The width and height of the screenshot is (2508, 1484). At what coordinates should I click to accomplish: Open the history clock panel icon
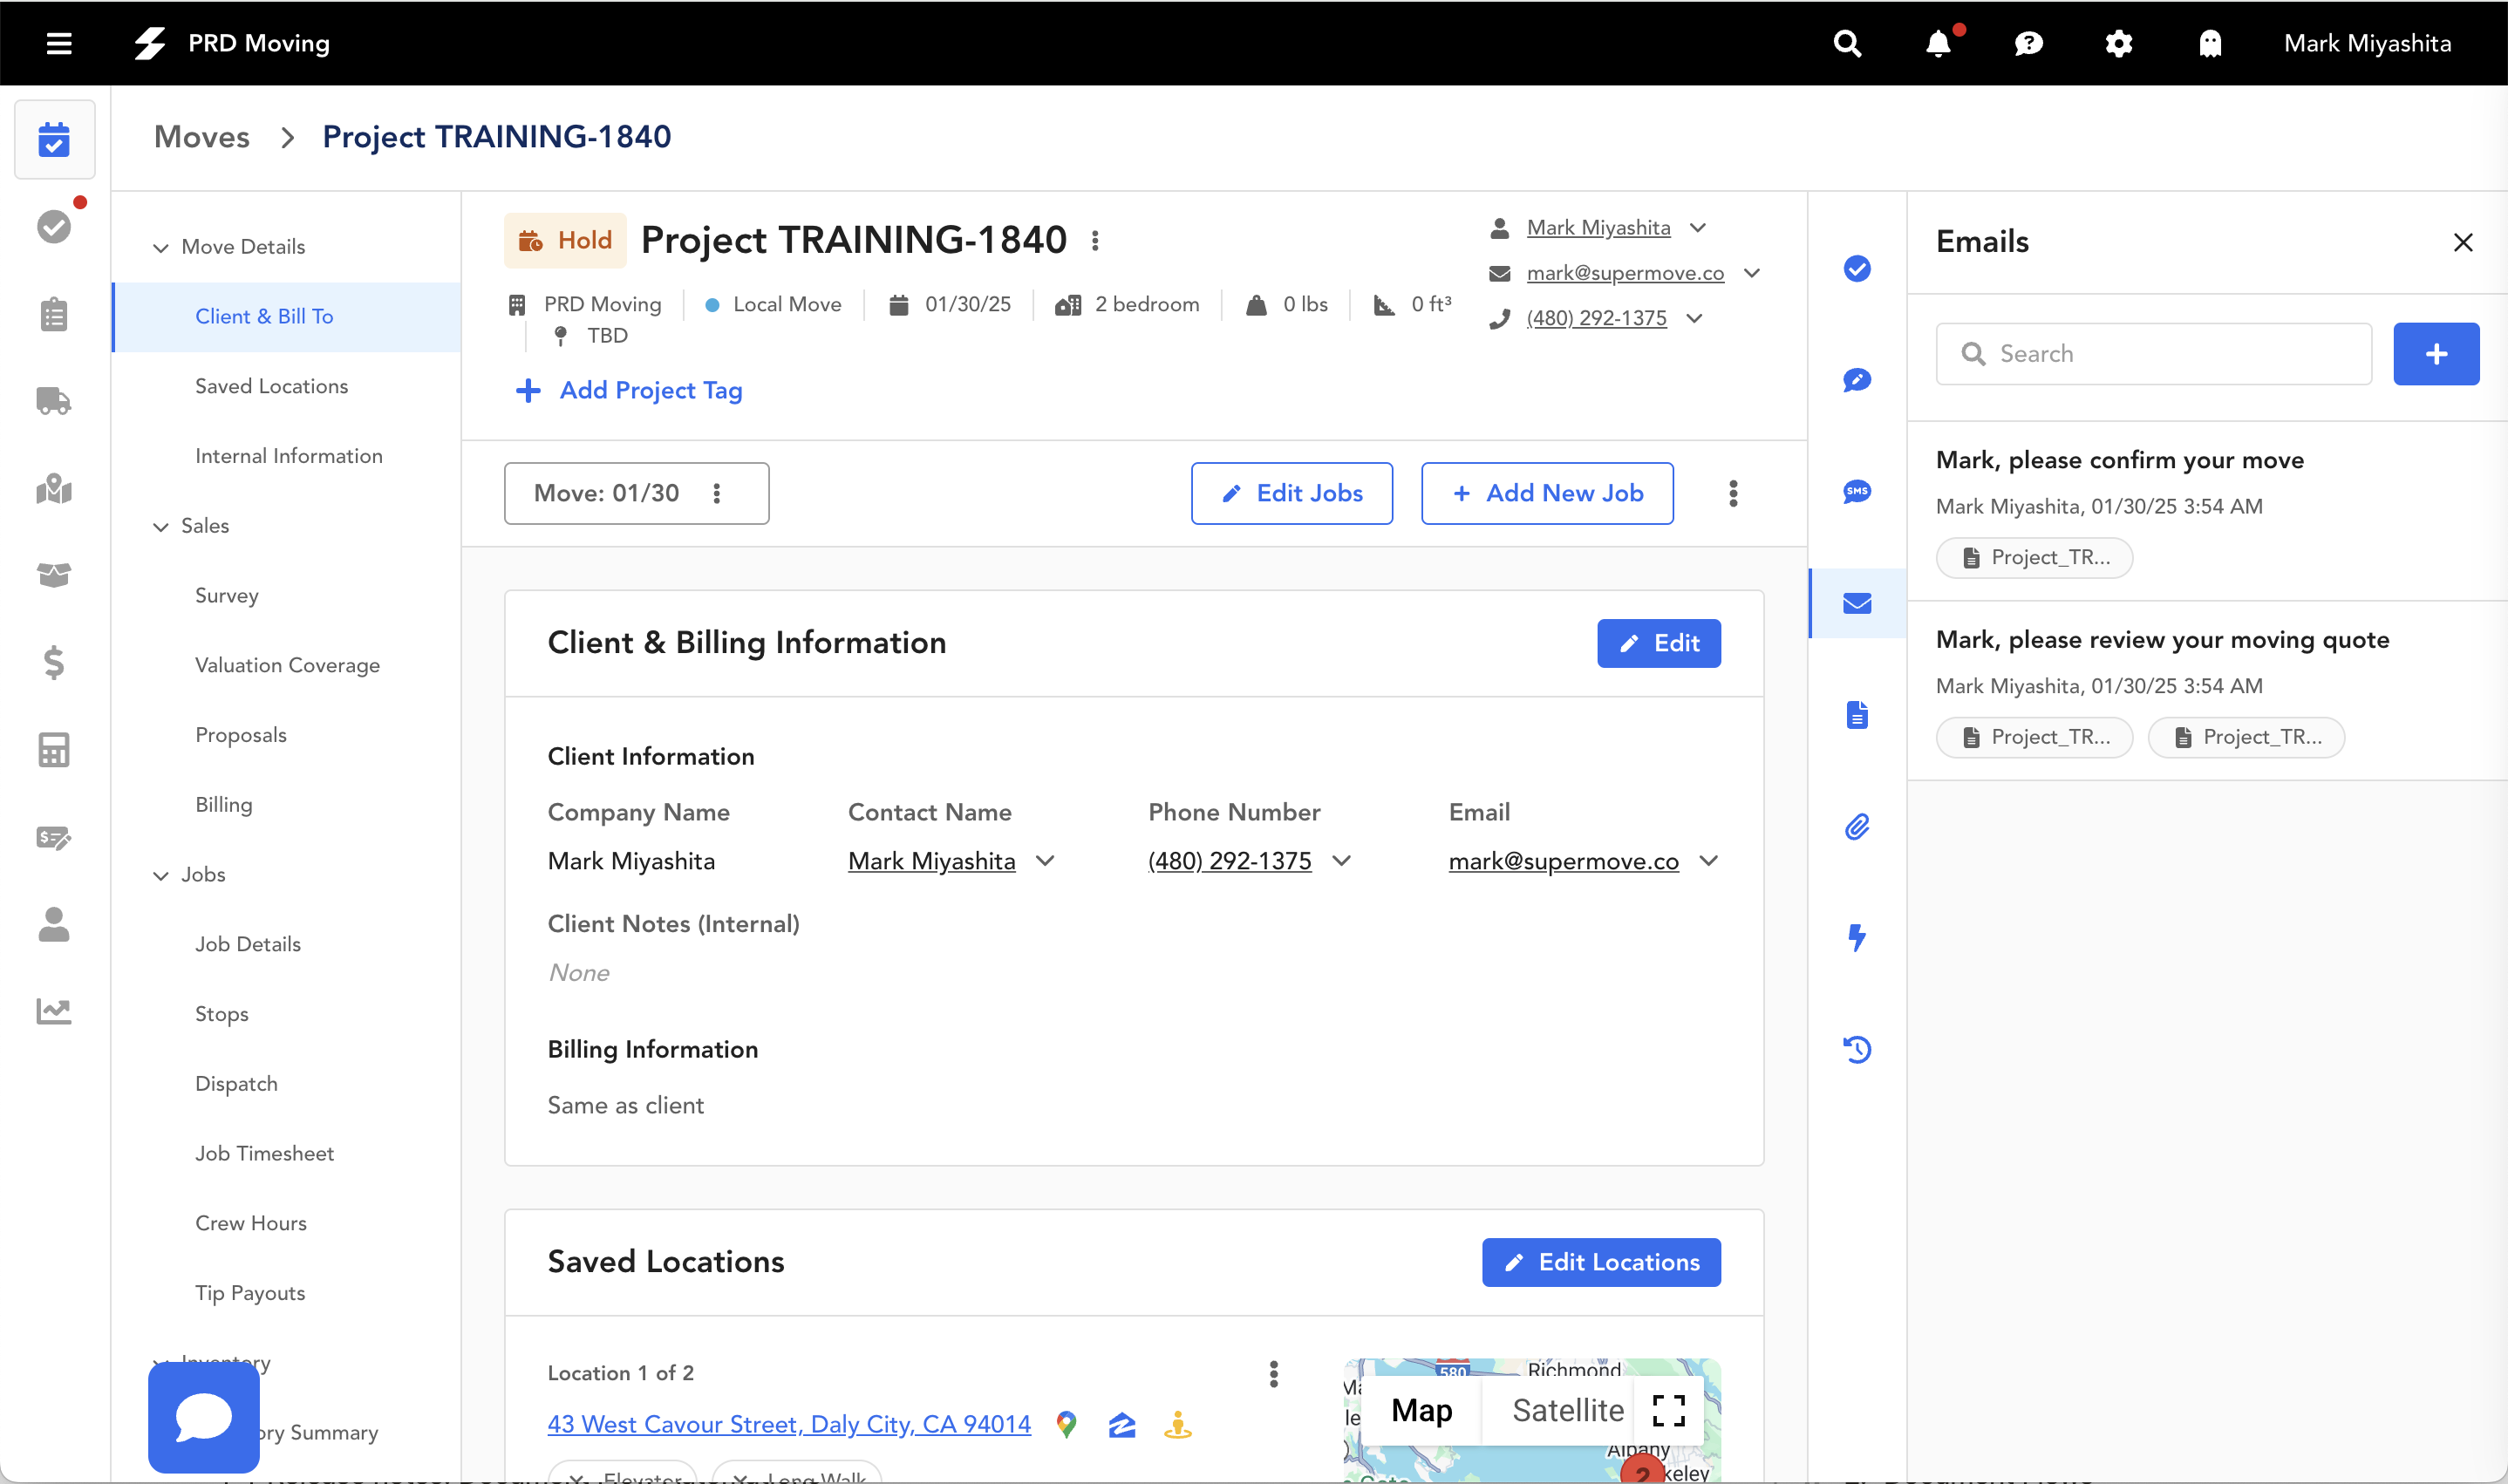point(1857,1050)
